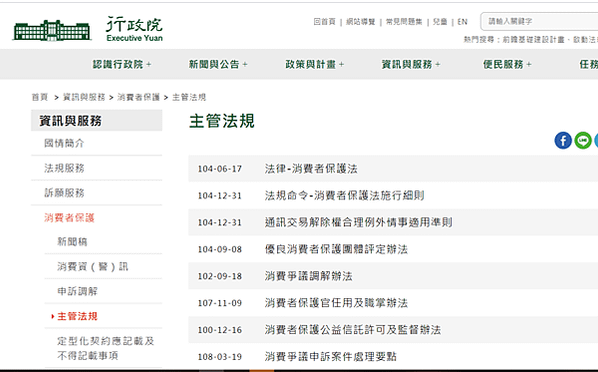Screen dimensions: 598x372
Task: Click date 102-09-18 in list
Action: 220,276
